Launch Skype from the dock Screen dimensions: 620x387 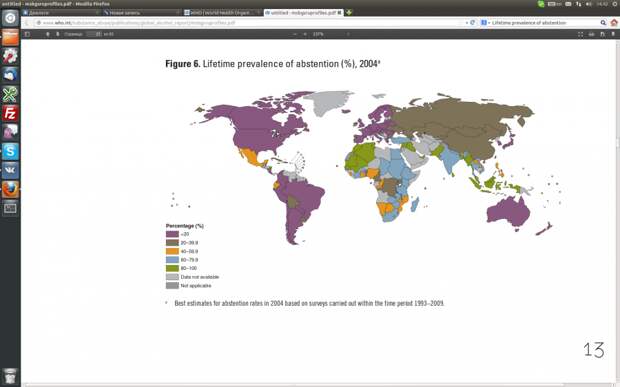coord(10,151)
